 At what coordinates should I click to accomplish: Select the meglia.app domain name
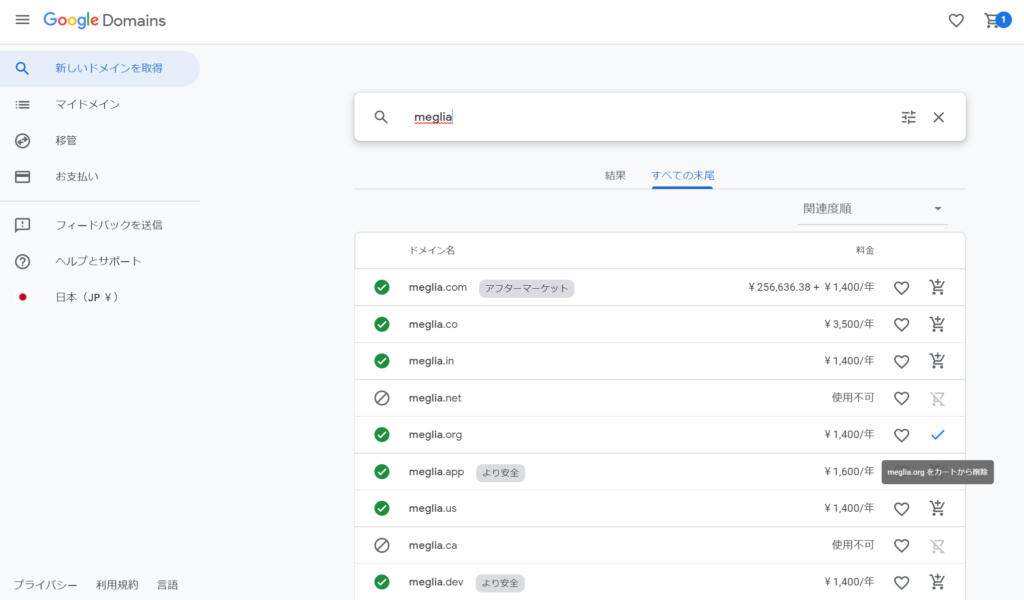click(x=436, y=471)
